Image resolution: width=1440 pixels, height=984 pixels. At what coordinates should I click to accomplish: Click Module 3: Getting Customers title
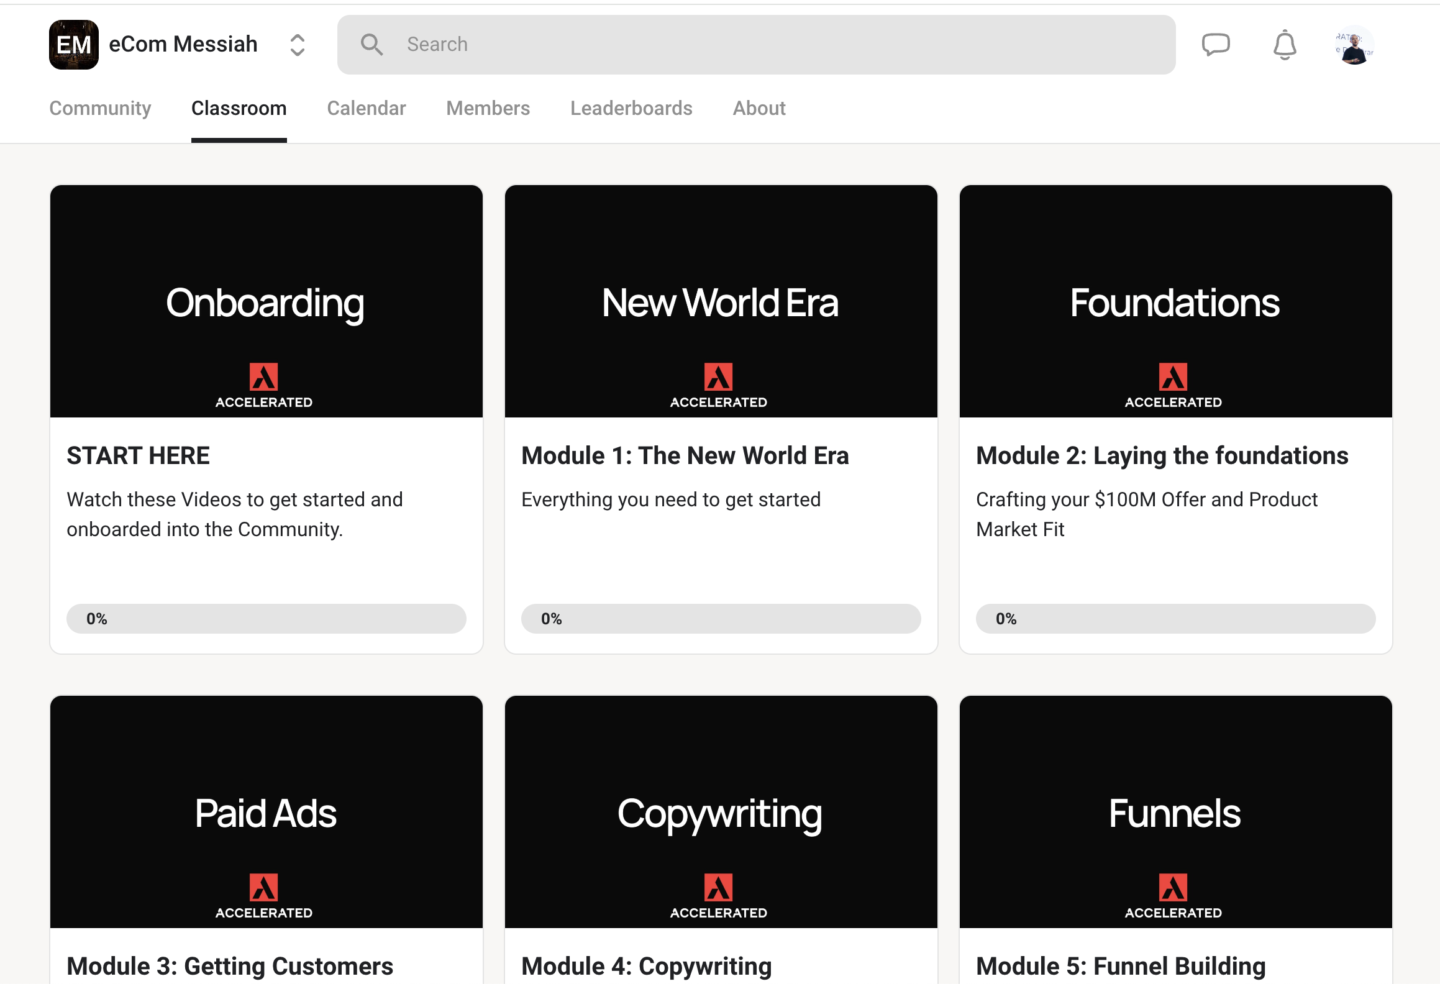pyautogui.click(x=230, y=966)
